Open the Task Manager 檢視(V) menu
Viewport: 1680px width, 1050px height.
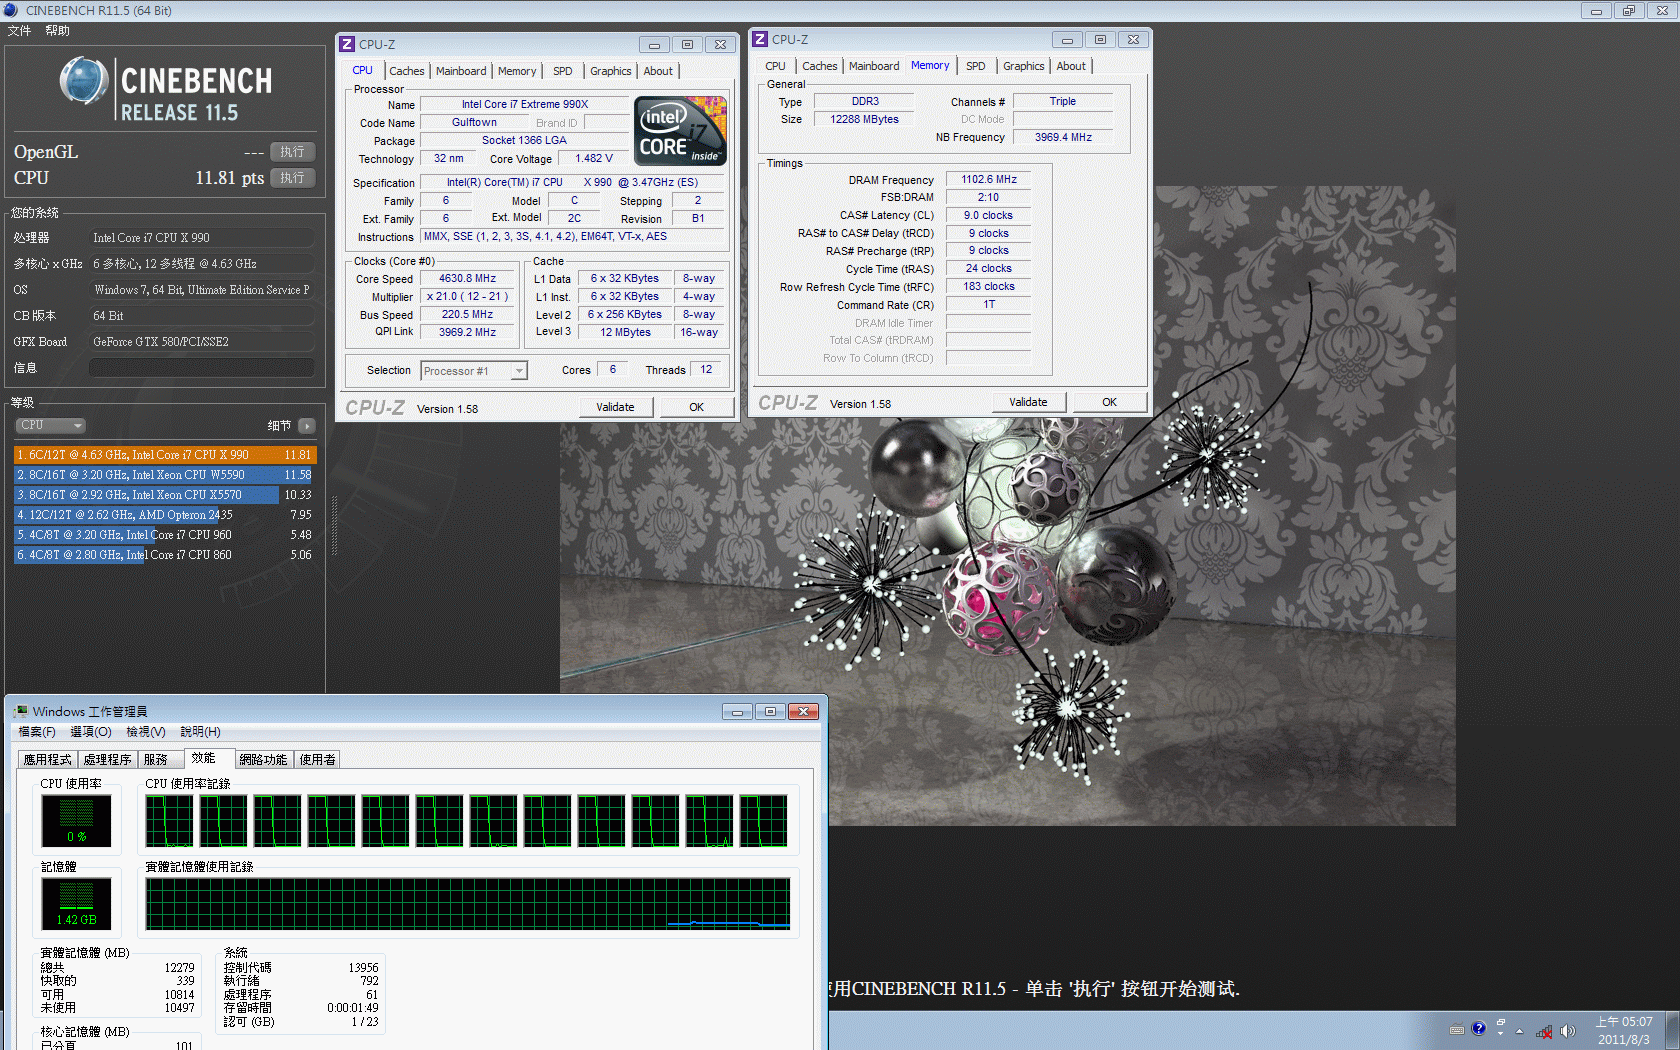pyautogui.click(x=146, y=732)
